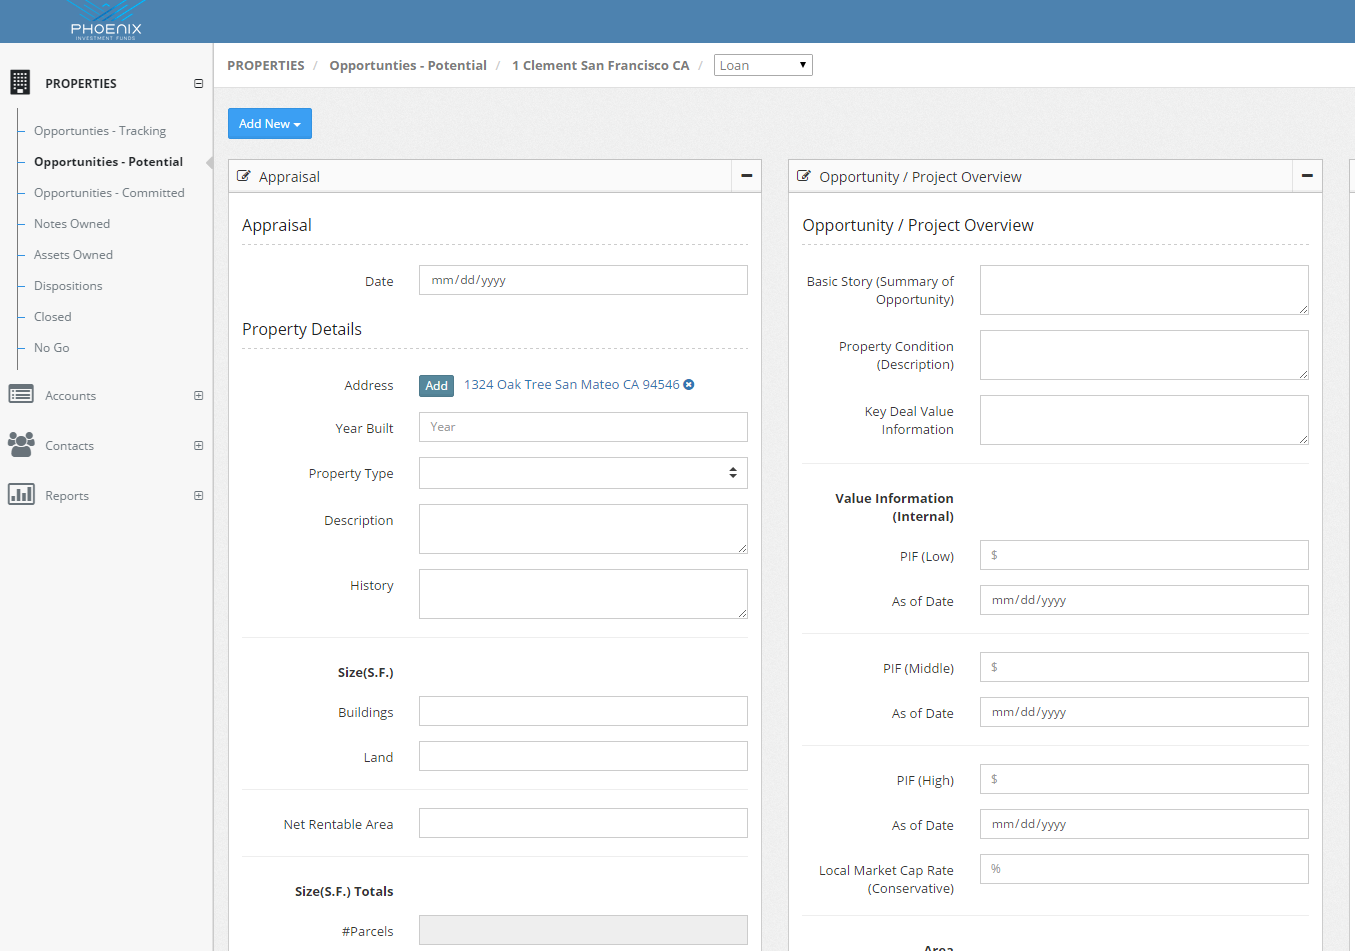Click the Key Deal Value Information textarea
Viewport: 1355px width, 951px height.
[1144, 420]
